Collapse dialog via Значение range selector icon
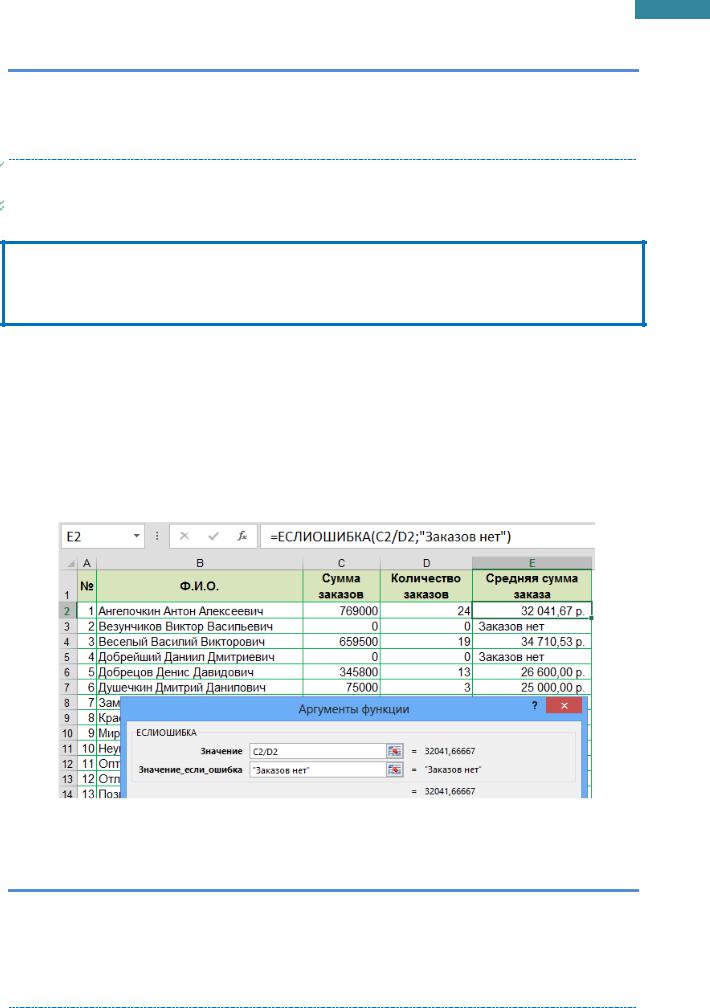The image size is (710, 1008). coord(394,750)
